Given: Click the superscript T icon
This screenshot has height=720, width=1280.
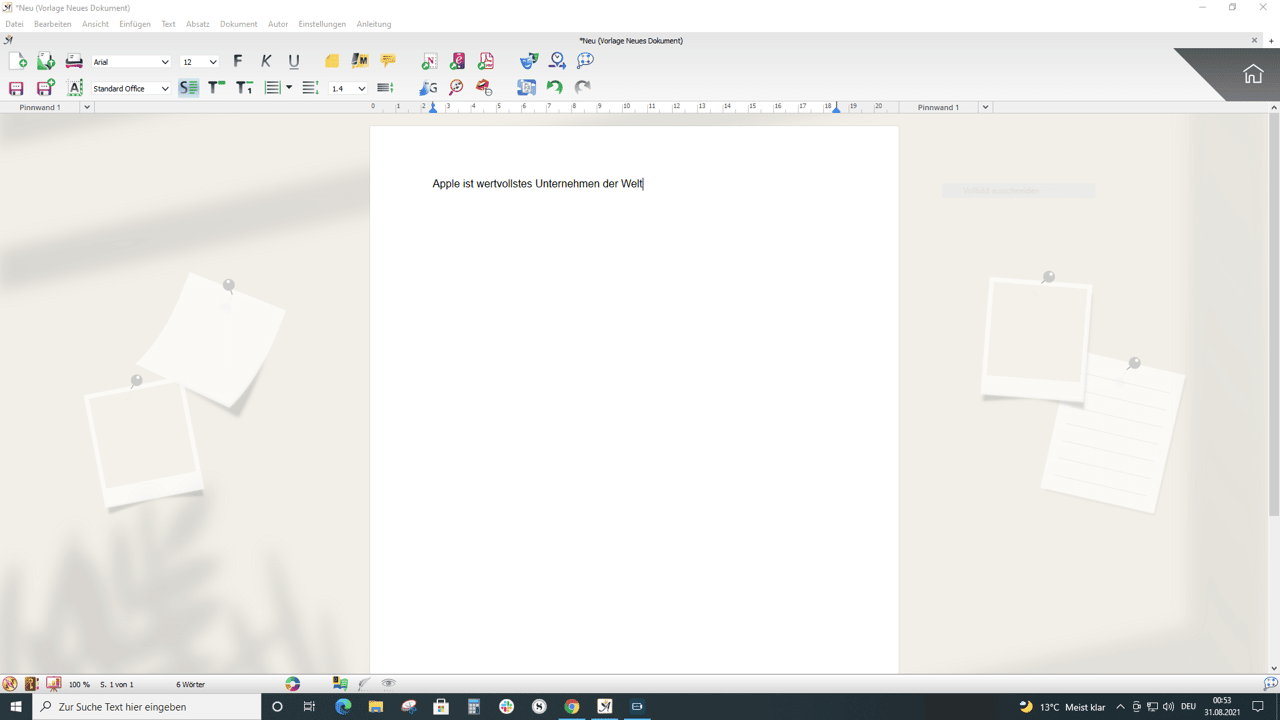Looking at the screenshot, I should coord(216,88).
